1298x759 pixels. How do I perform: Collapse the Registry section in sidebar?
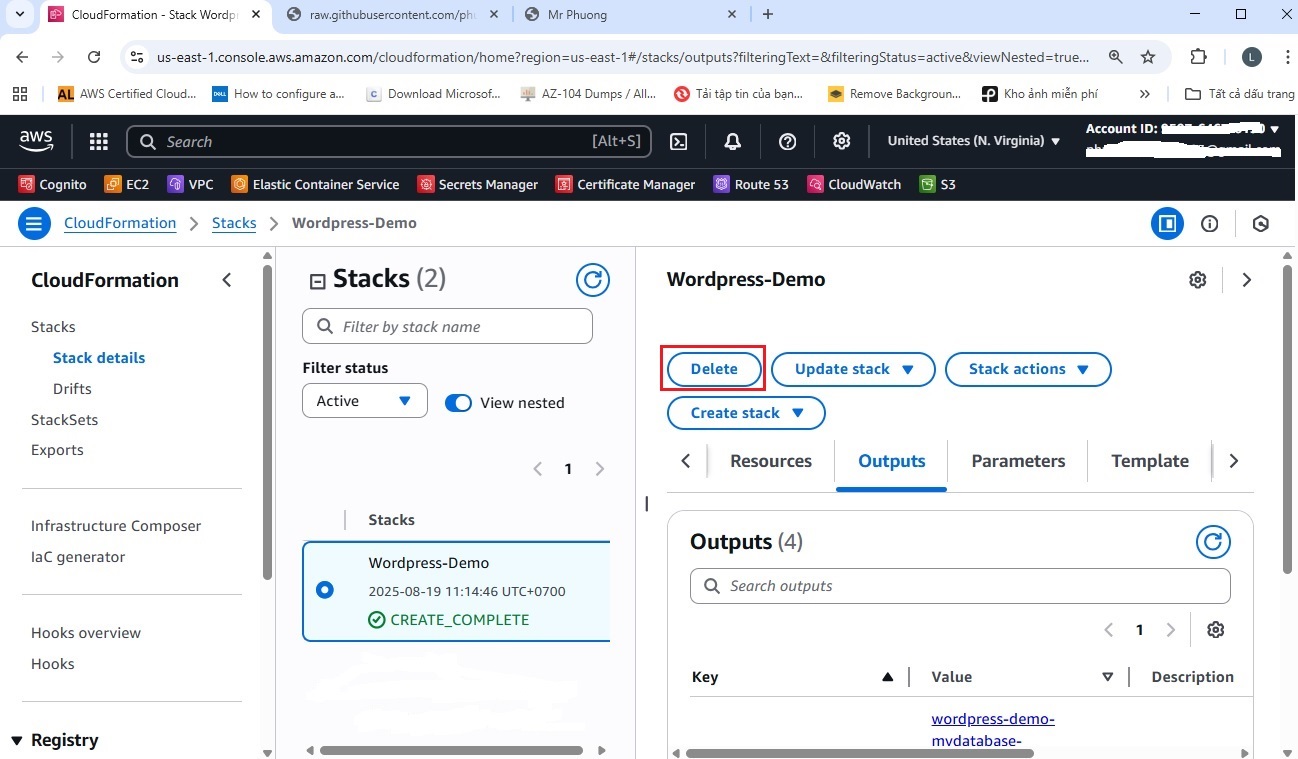tap(16, 740)
